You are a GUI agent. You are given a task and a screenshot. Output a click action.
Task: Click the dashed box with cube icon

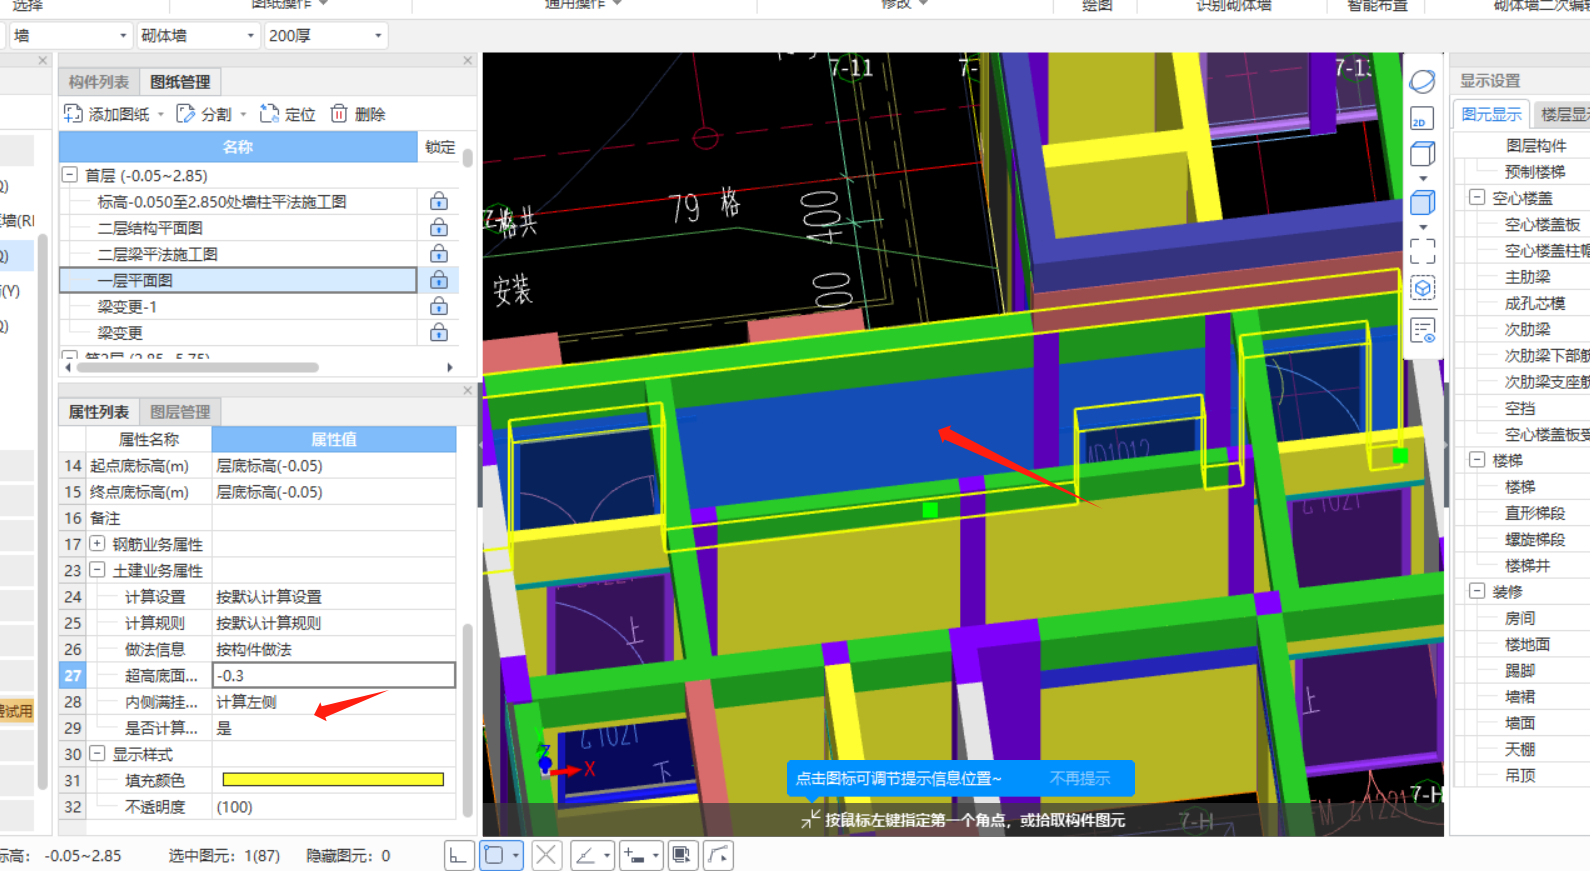click(x=1422, y=288)
